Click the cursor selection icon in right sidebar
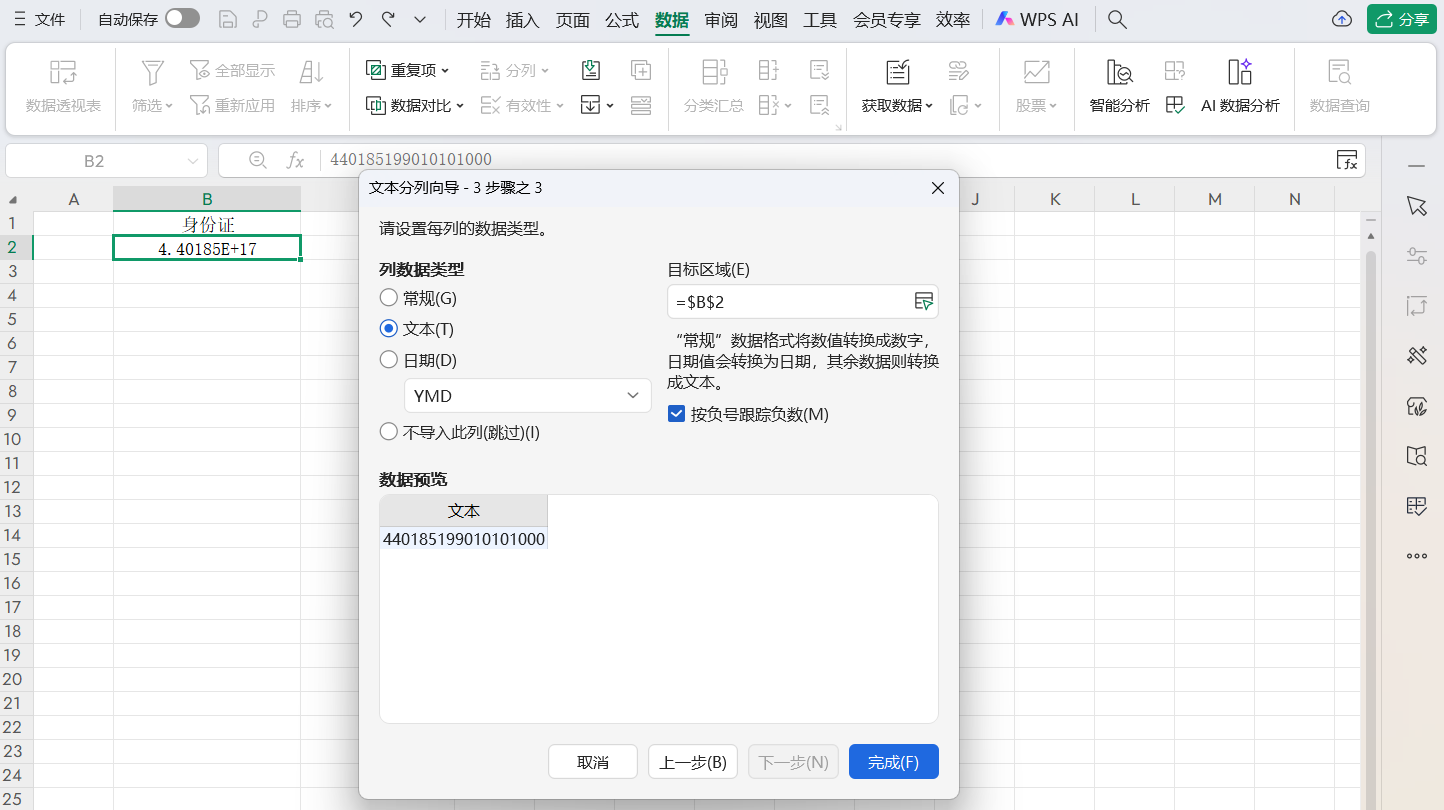 (1416, 206)
